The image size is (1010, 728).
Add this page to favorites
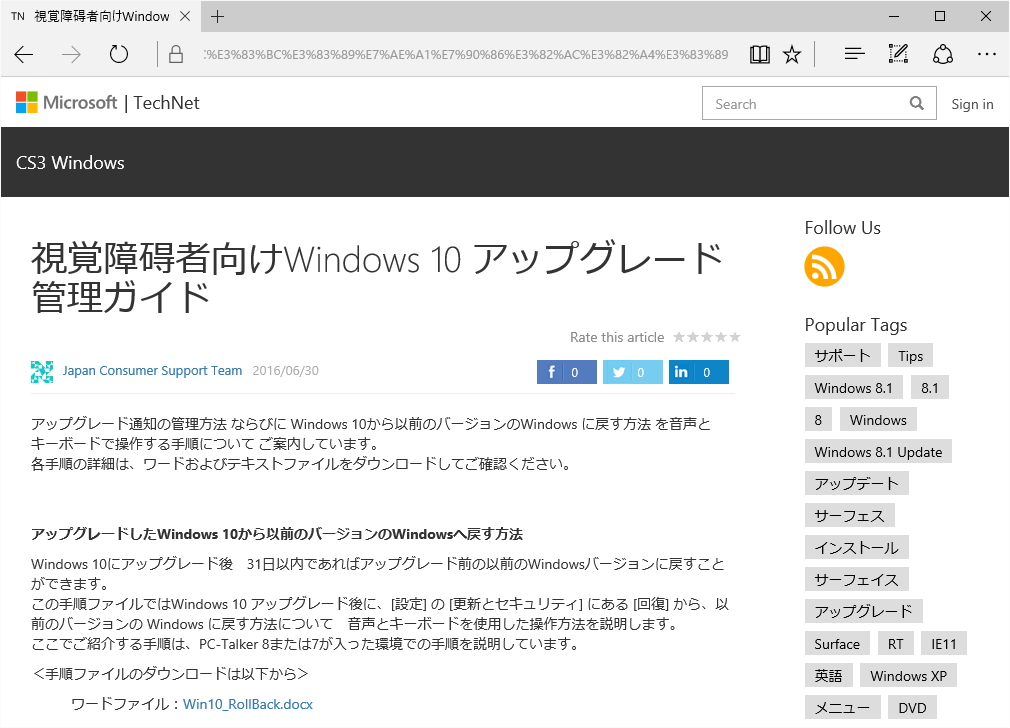(792, 54)
